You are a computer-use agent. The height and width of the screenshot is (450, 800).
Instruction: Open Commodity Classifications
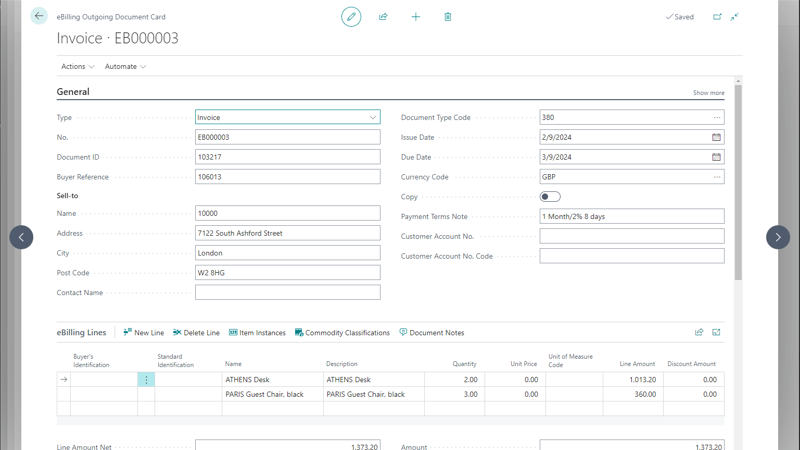(342, 333)
